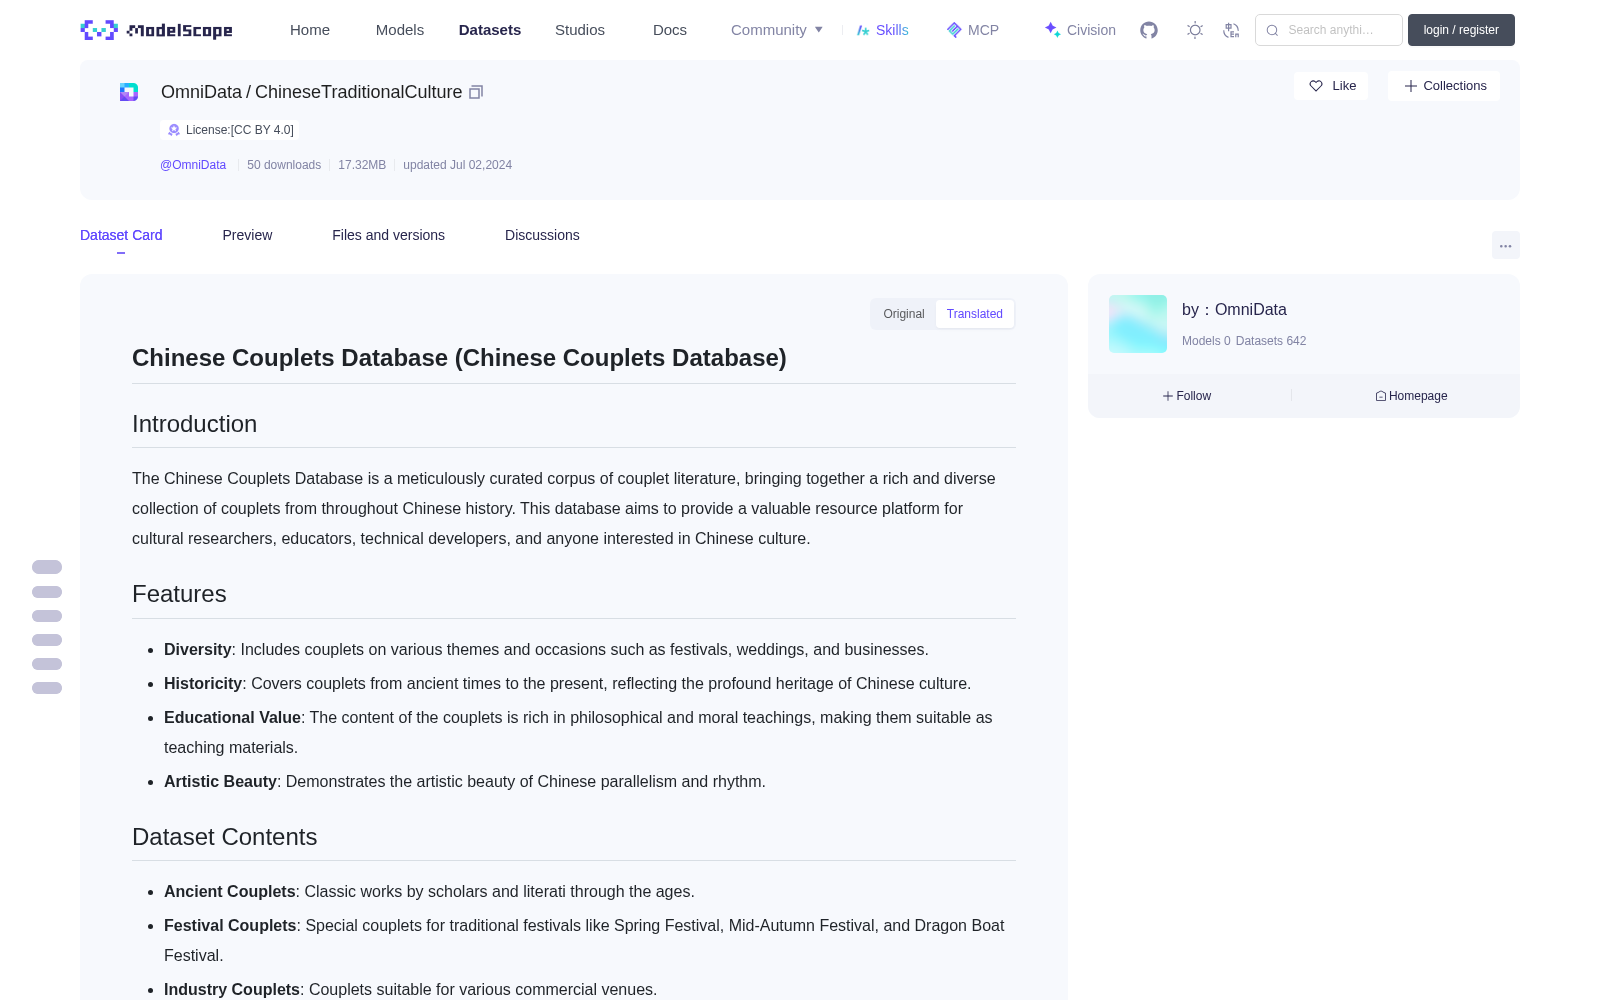
Task: Click the OmniData namespace in title
Action: point(201,92)
